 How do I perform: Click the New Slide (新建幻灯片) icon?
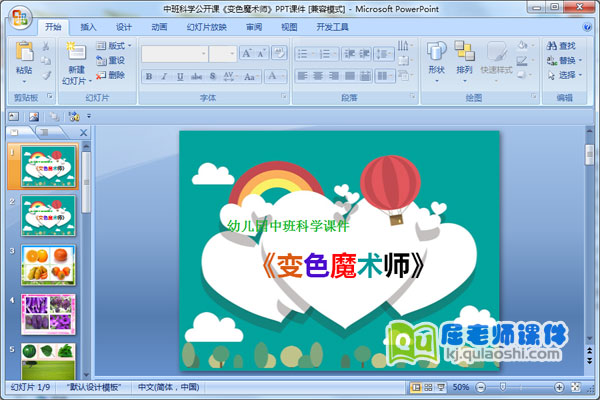click(x=76, y=51)
